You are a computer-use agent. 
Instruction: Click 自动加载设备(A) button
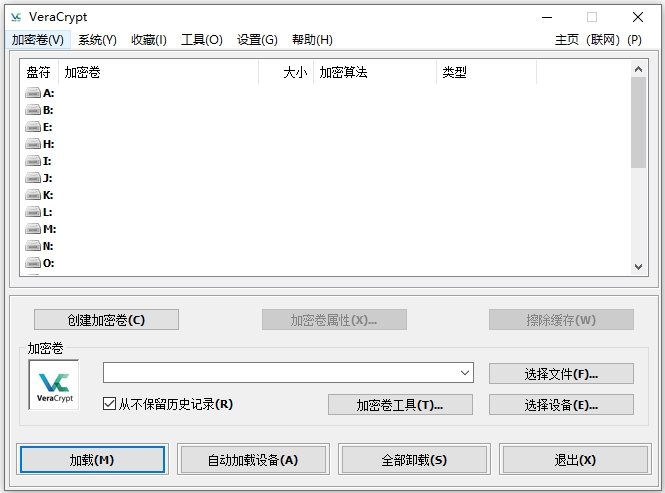point(253,459)
